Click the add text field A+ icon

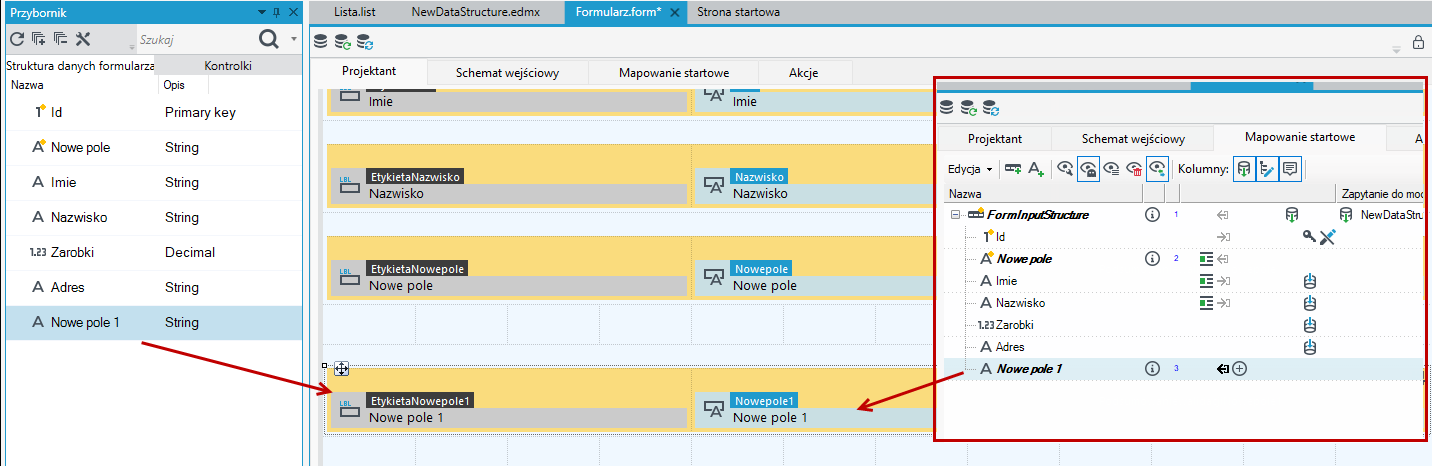[x=1036, y=170]
